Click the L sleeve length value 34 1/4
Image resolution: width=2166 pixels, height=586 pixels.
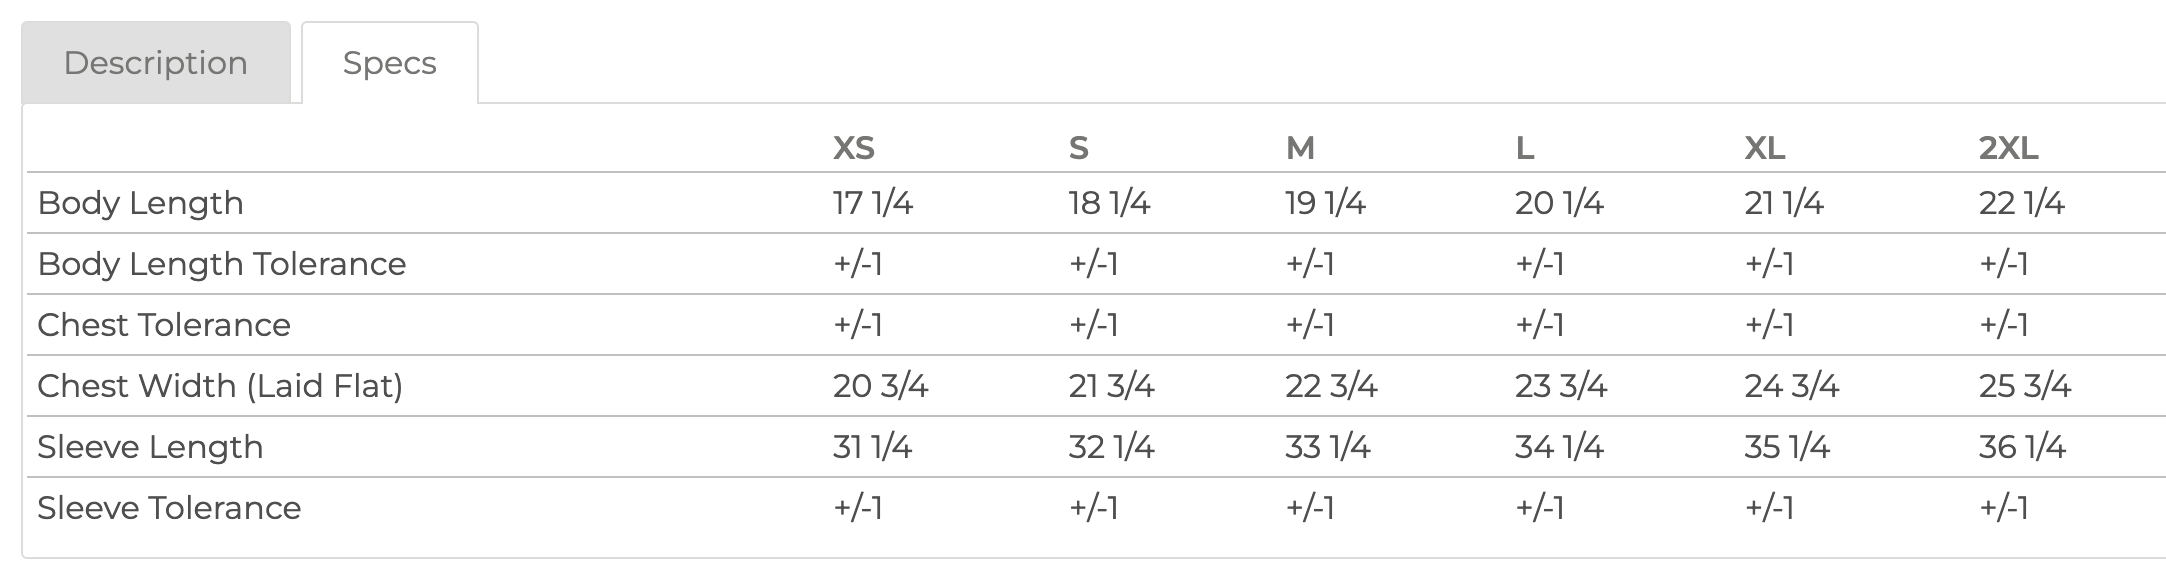pos(1558,447)
